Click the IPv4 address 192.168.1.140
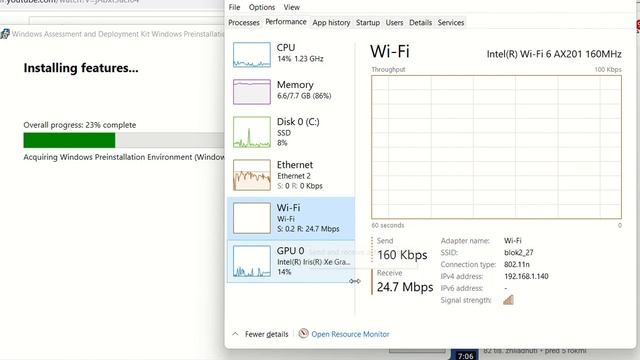Viewport: 640px width, 360px height. [x=526, y=276]
